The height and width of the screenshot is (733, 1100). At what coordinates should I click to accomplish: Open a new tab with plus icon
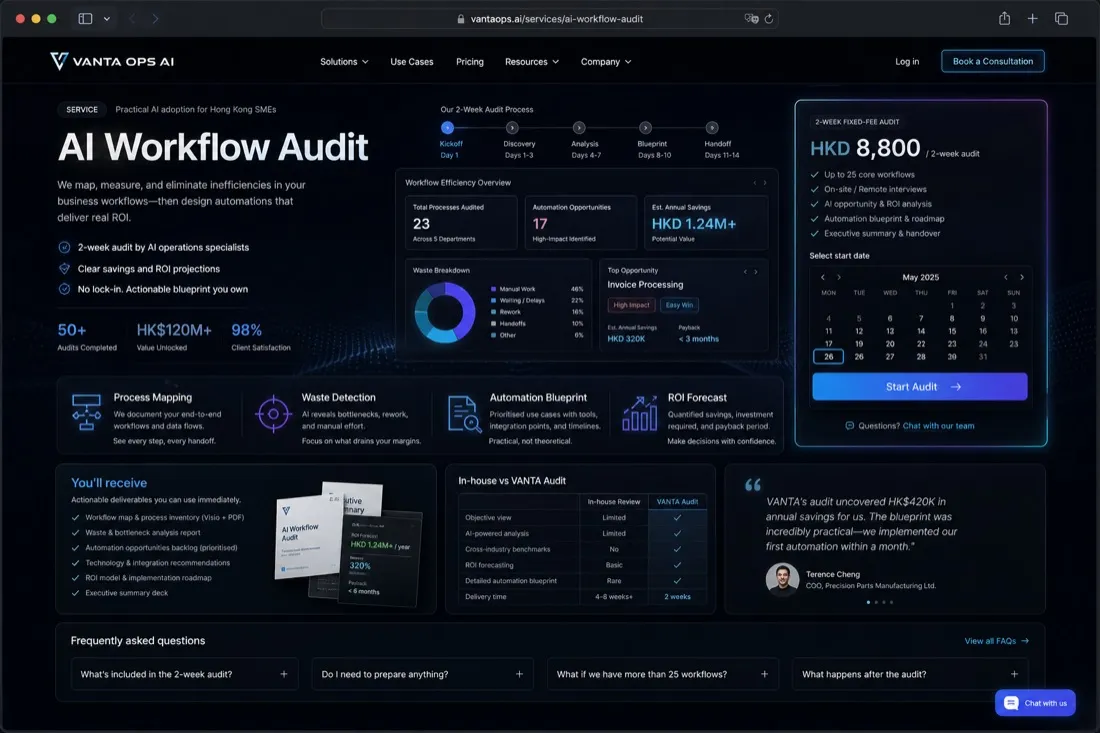click(1033, 19)
